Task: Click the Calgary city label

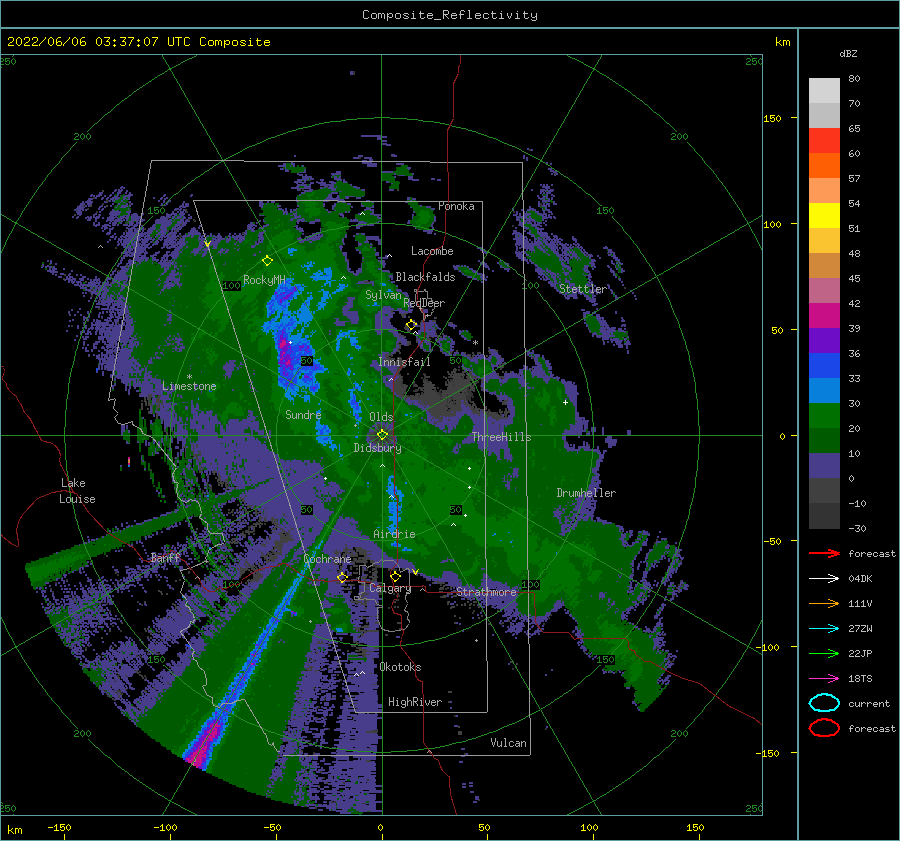Action: pos(390,588)
